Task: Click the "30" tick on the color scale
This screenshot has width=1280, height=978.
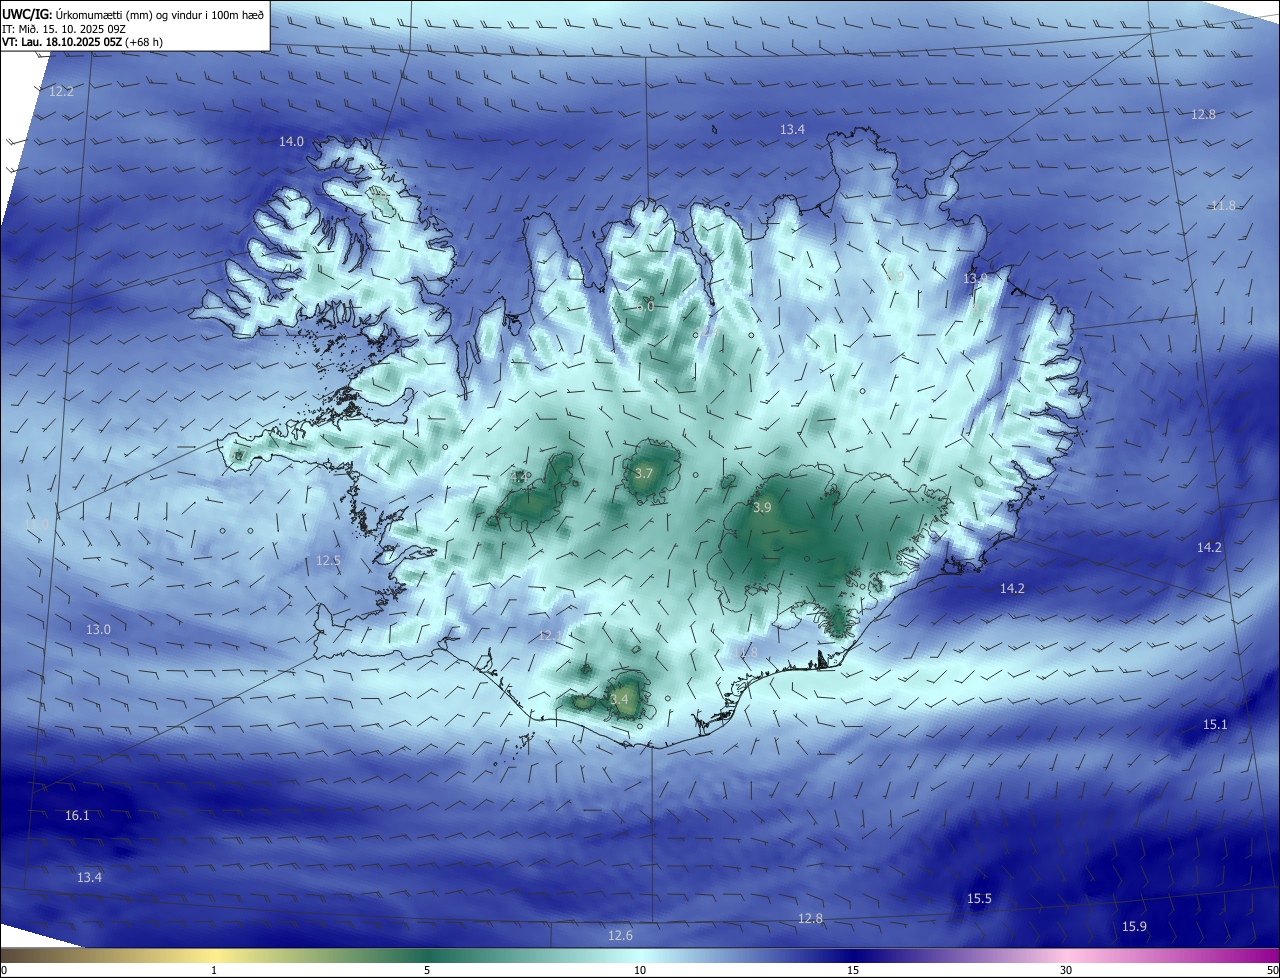Action: (x=1066, y=970)
